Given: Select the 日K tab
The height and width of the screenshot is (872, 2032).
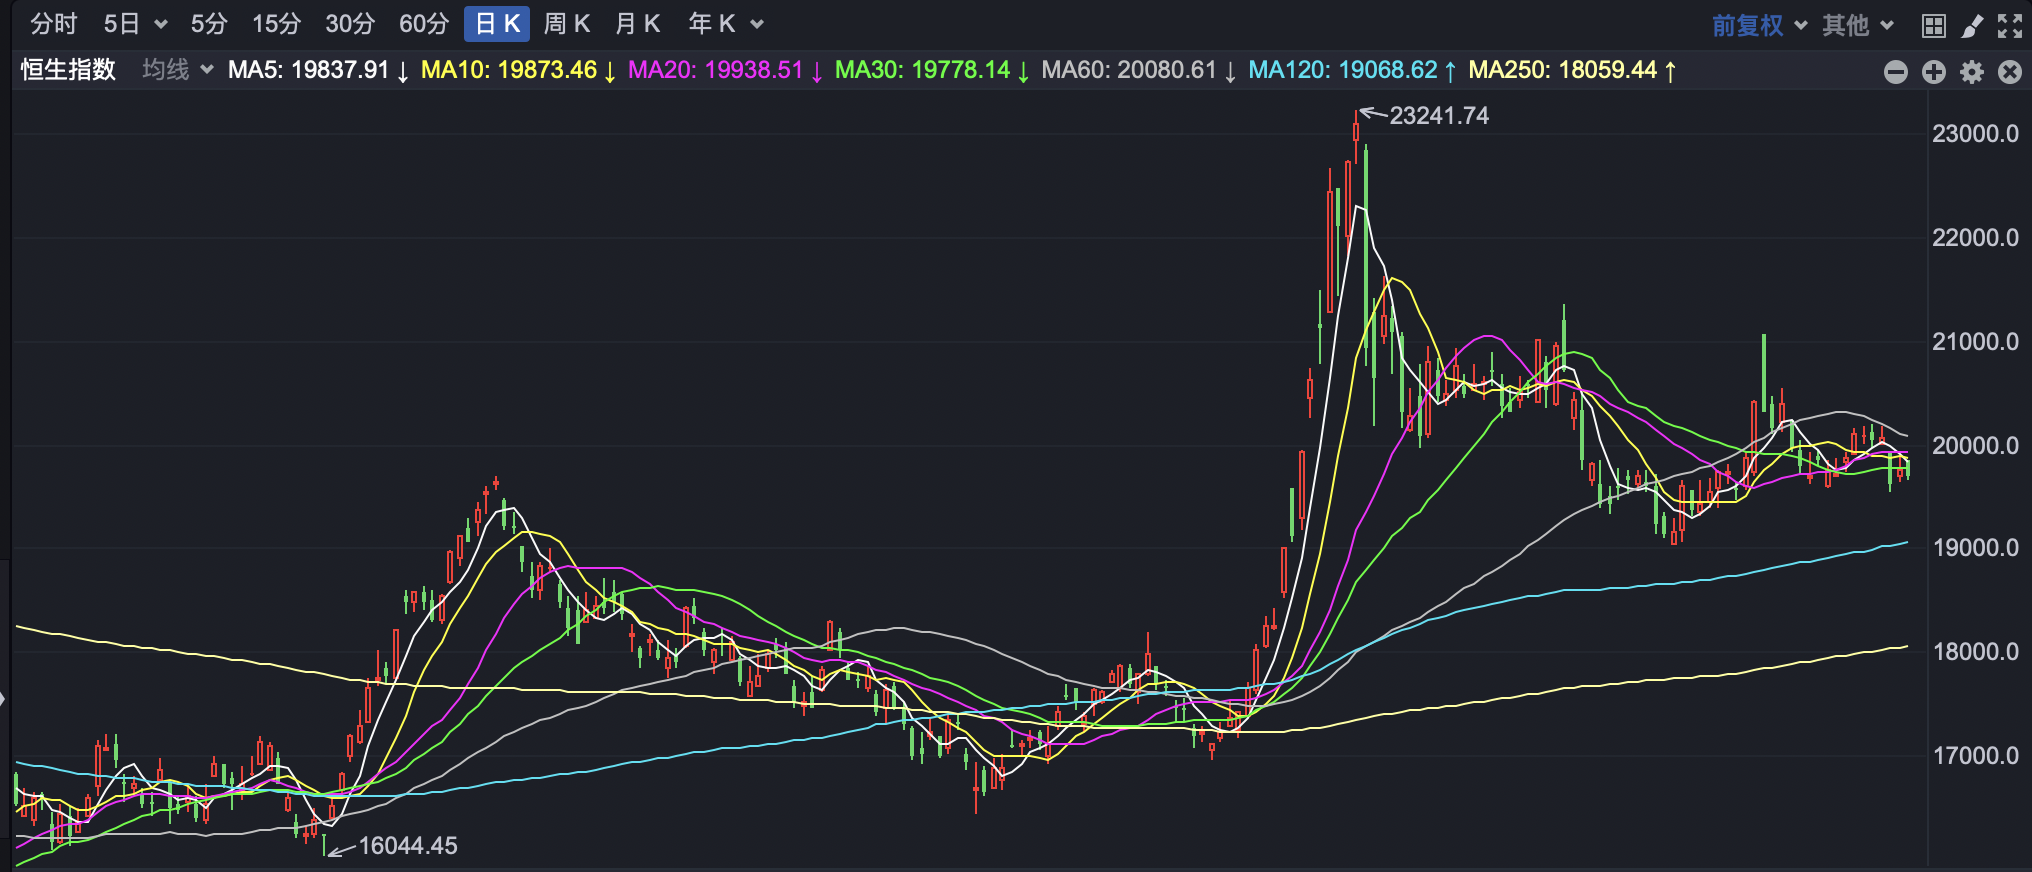Looking at the screenshot, I should click(x=497, y=24).
